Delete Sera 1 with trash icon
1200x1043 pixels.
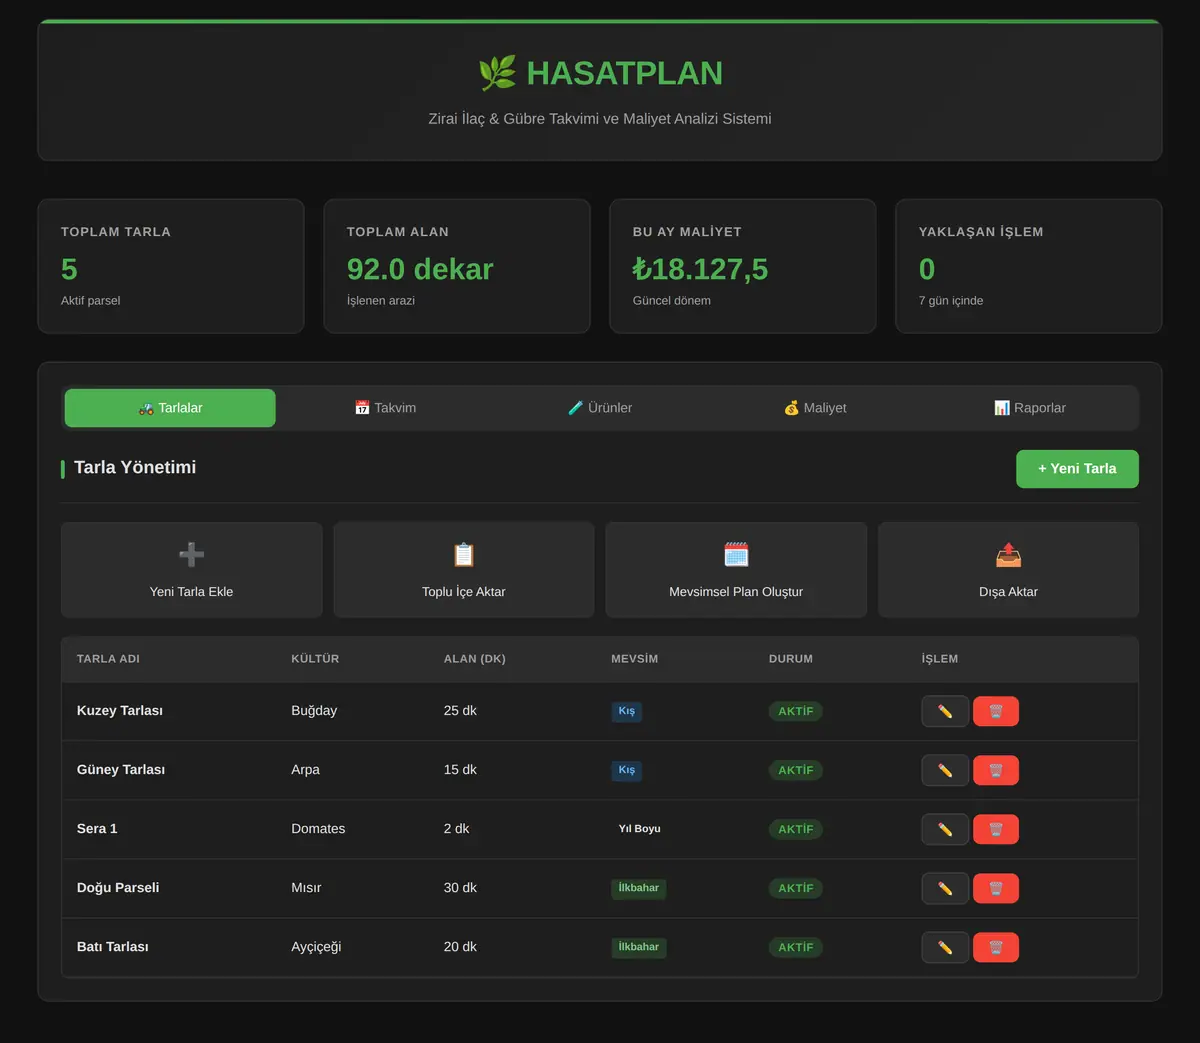pos(996,830)
